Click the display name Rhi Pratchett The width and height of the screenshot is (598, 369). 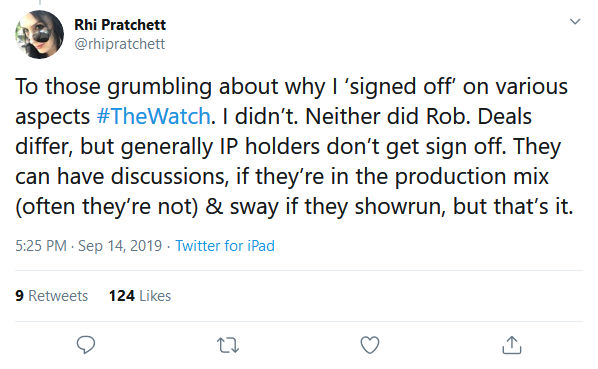pyautogui.click(x=120, y=25)
